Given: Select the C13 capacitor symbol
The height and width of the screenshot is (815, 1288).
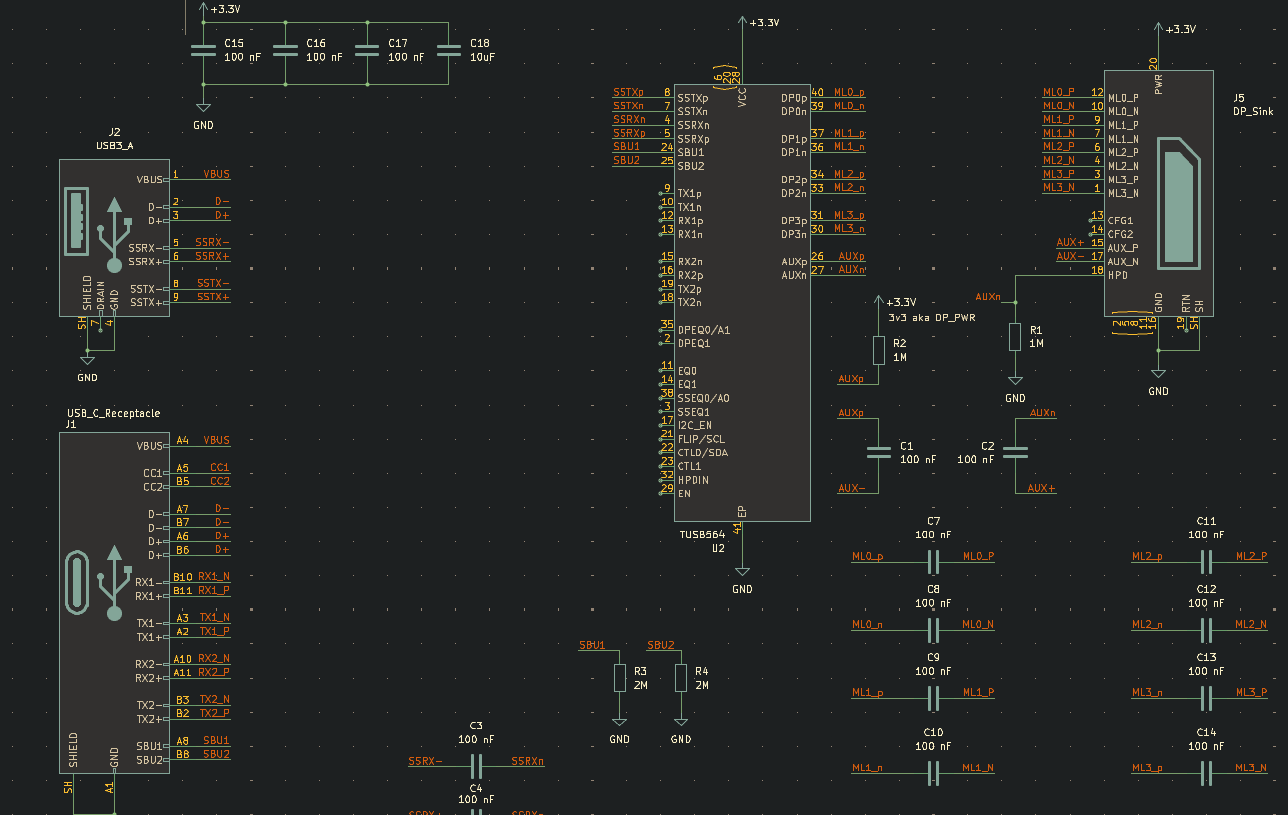Looking at the screenshot, I should pyautogui.click(x=1206, y=698).
